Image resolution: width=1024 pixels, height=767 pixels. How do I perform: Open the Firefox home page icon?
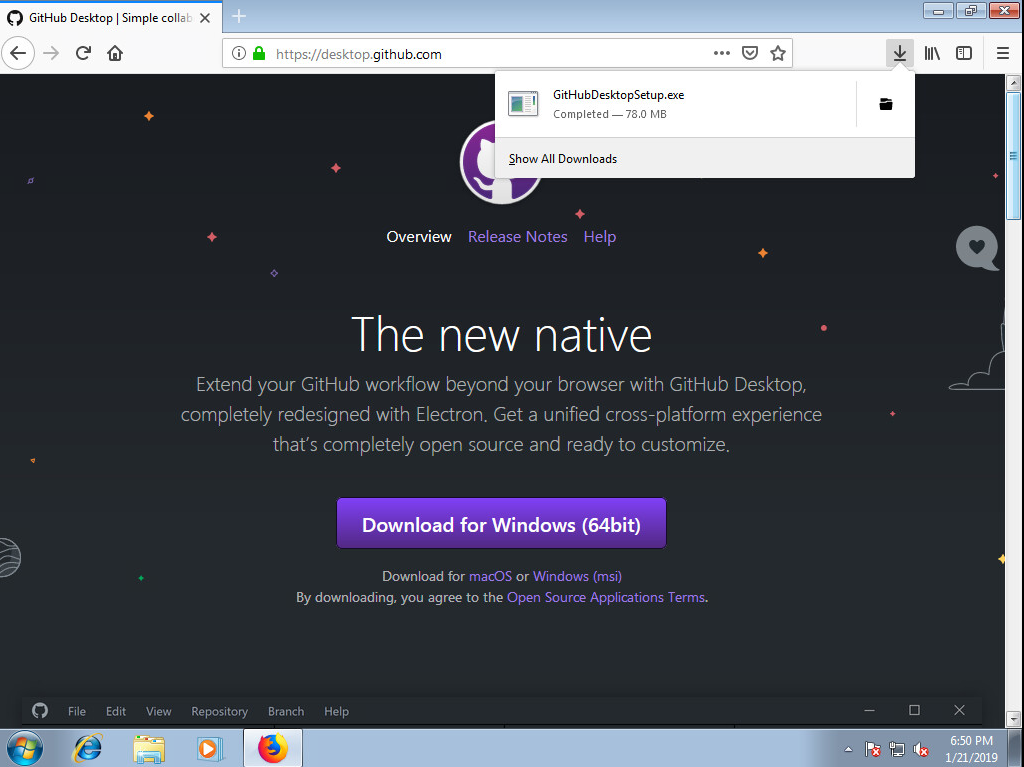click(x=115, y=54)
